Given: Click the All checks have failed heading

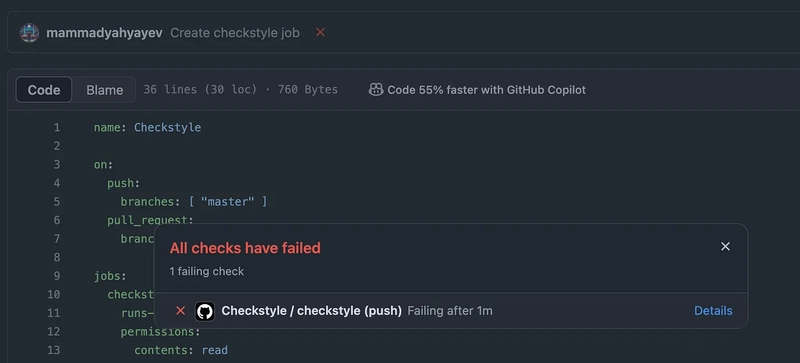Looking at the screenshot, I should [245, 248].
